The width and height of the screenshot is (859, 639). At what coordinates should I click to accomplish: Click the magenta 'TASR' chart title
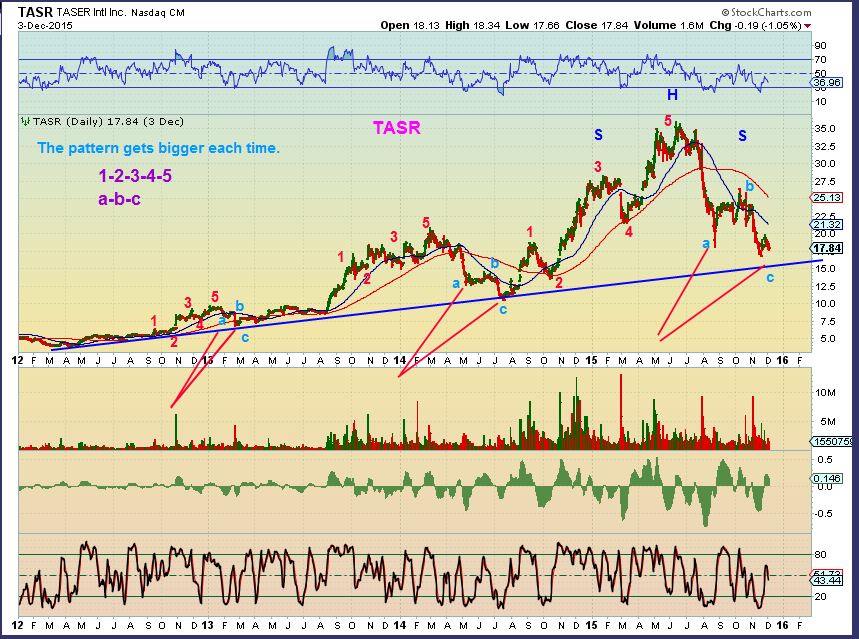click(397, 128)
